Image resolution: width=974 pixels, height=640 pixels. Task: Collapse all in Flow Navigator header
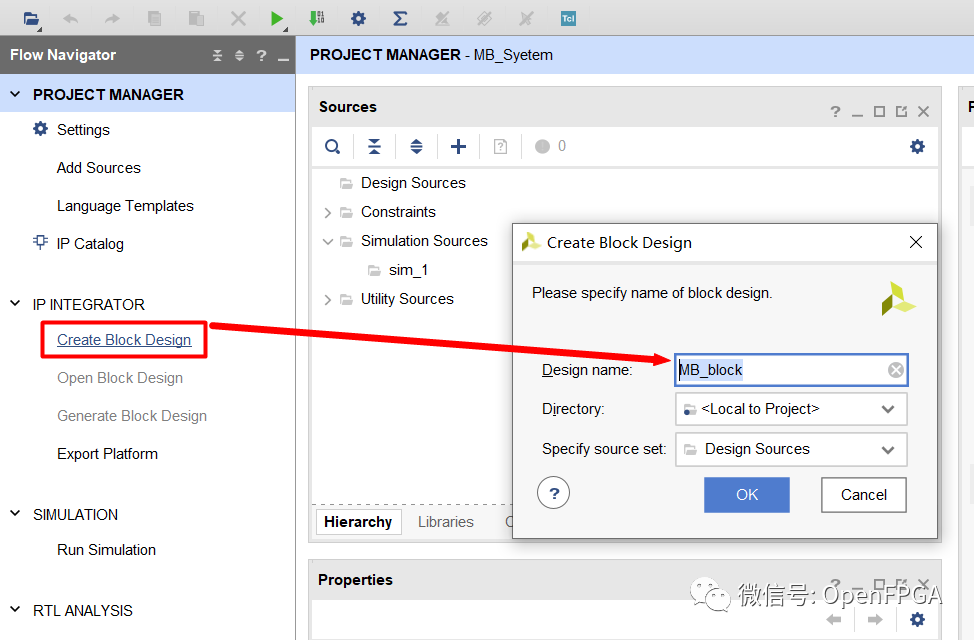pyautogui.click(x=217, y=55)
